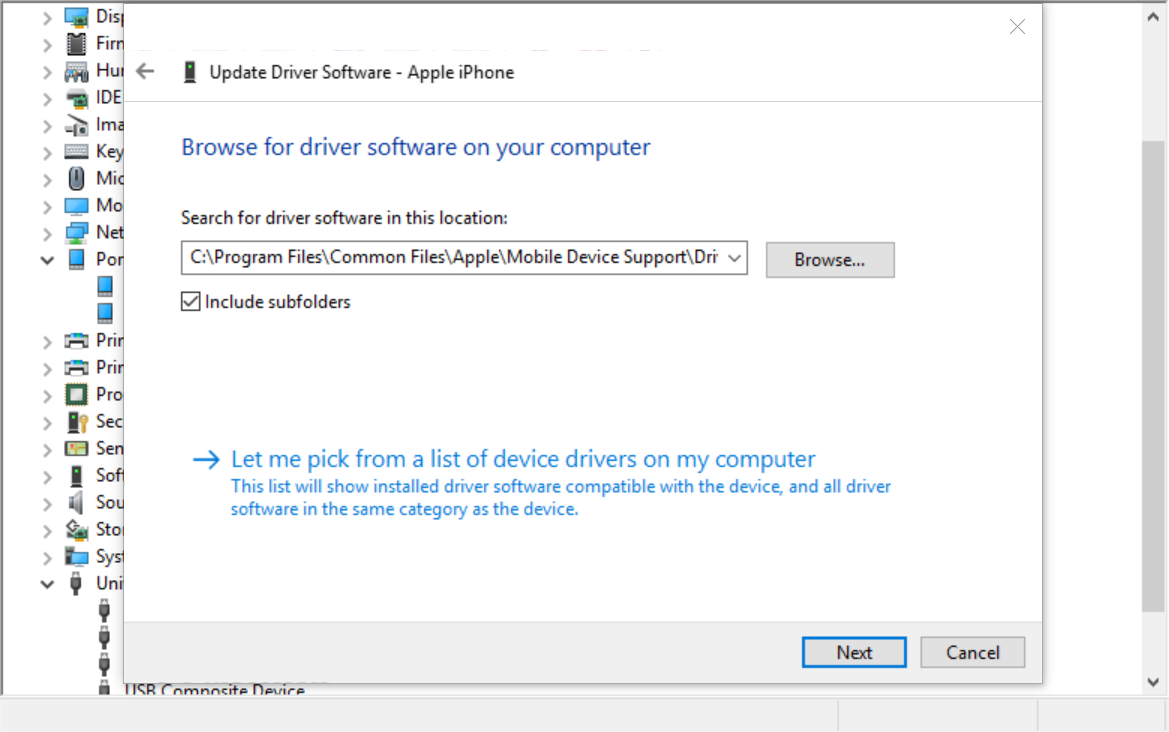This screenshot has height=732, width=1169.
Task: Expand the Key tree node
Action: click(x=47, y=152)
